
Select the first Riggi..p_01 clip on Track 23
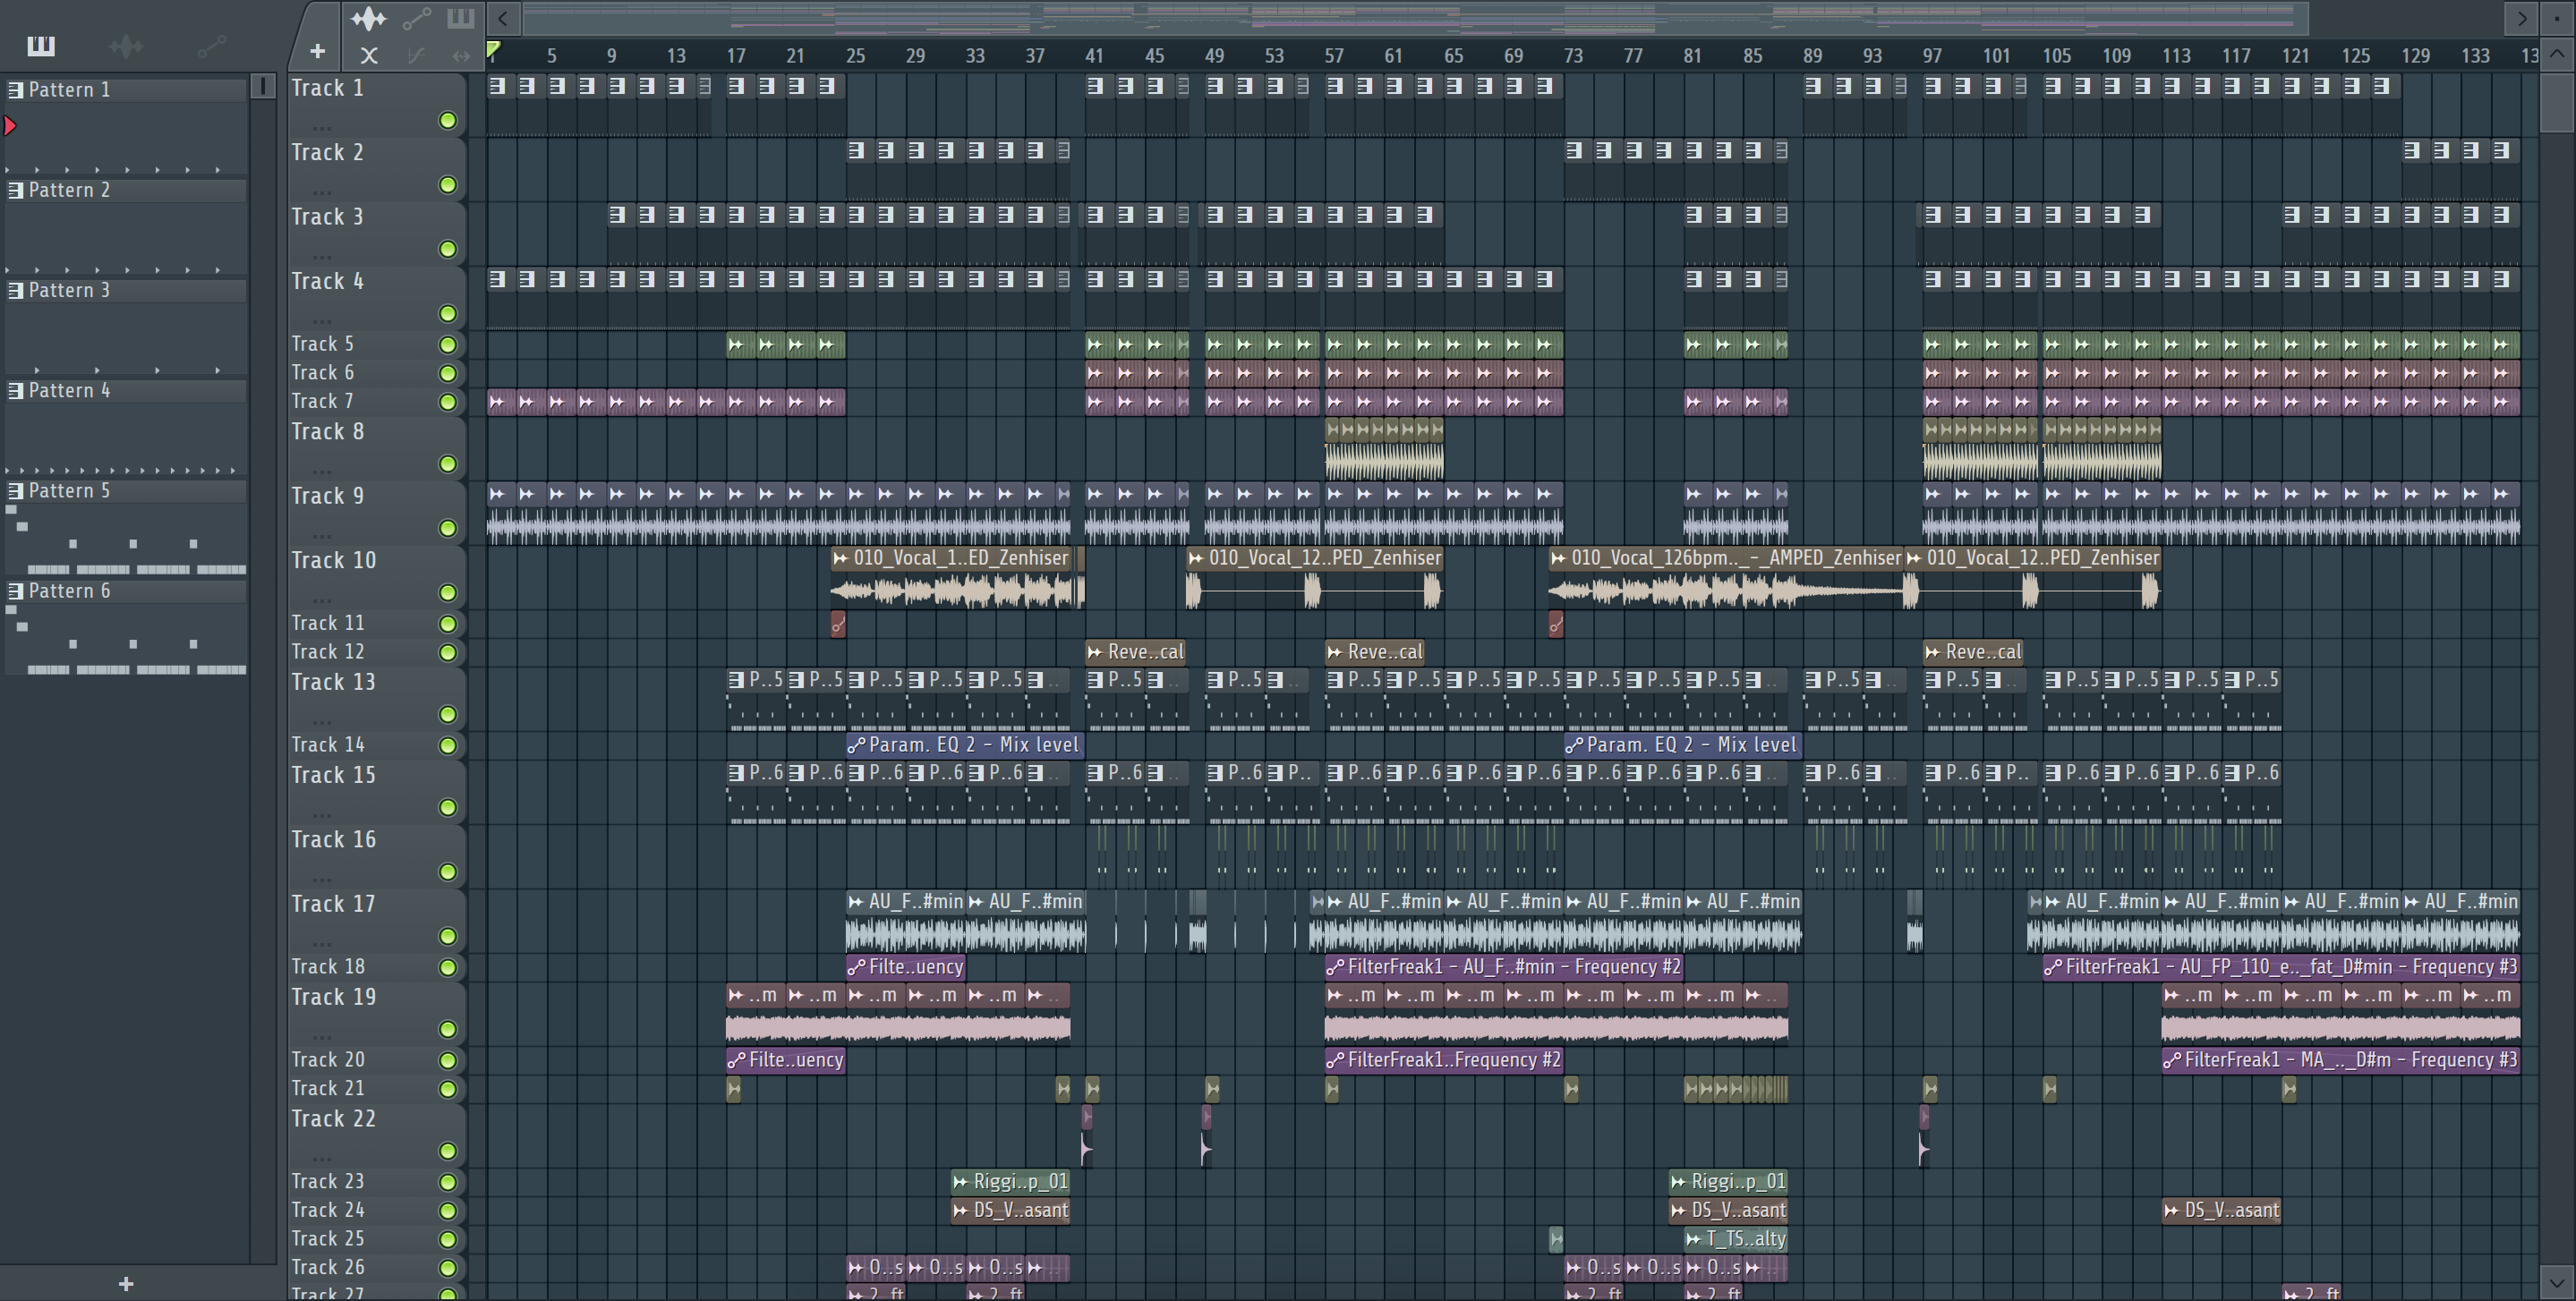coord(1010,1182)
